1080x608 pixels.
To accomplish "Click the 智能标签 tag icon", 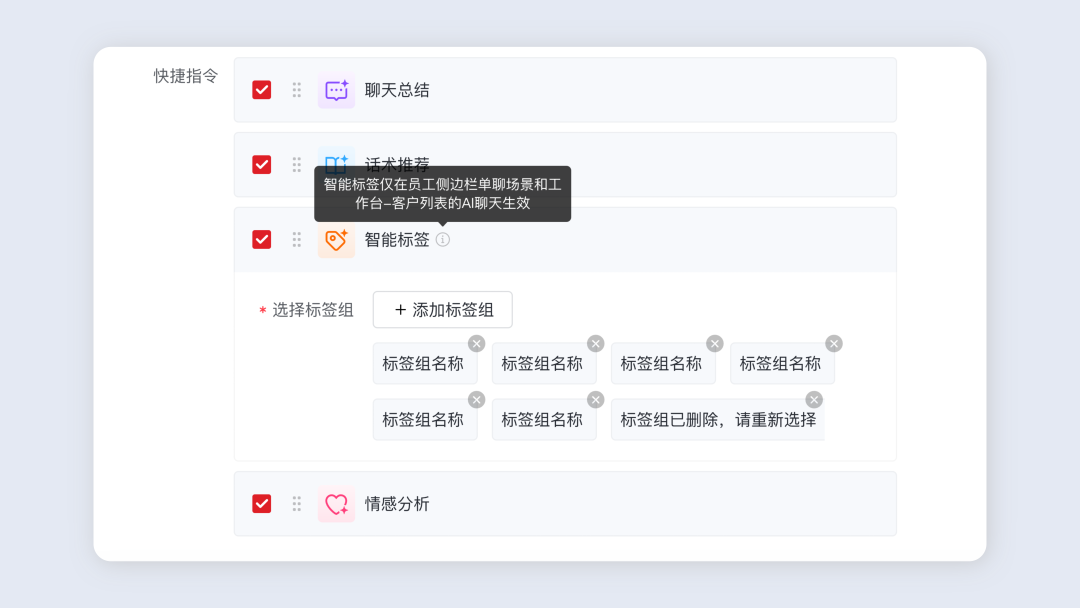I will pyautogui.click(x=336, y=239).
